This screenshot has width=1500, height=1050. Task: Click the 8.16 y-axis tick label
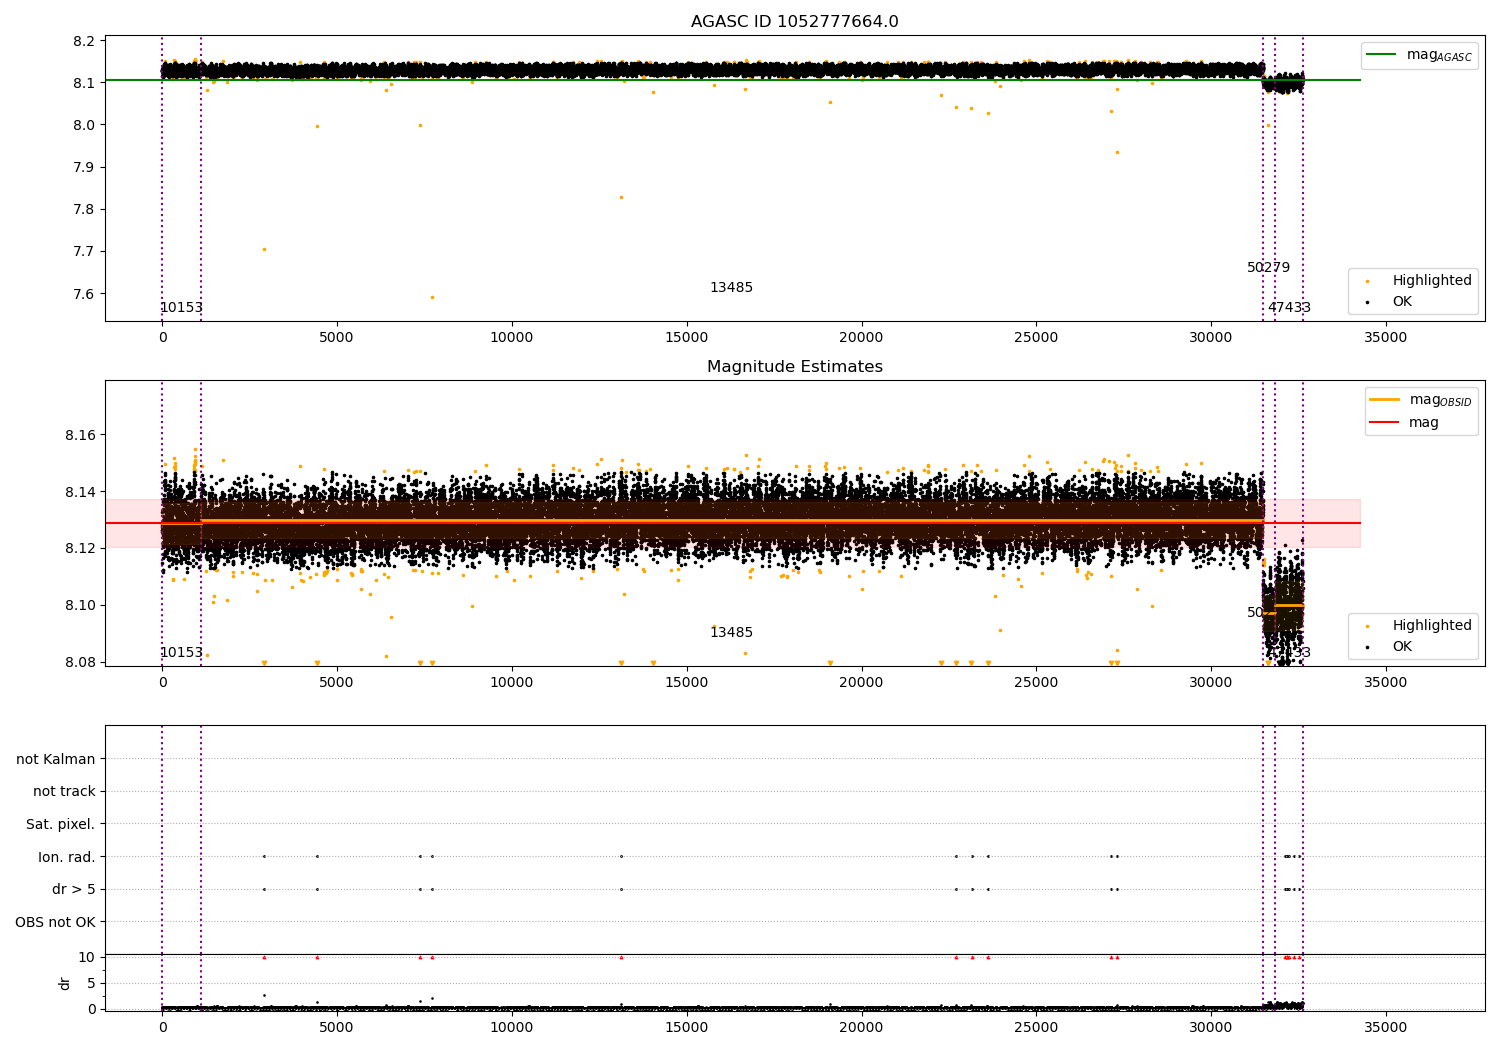point(81,436)
